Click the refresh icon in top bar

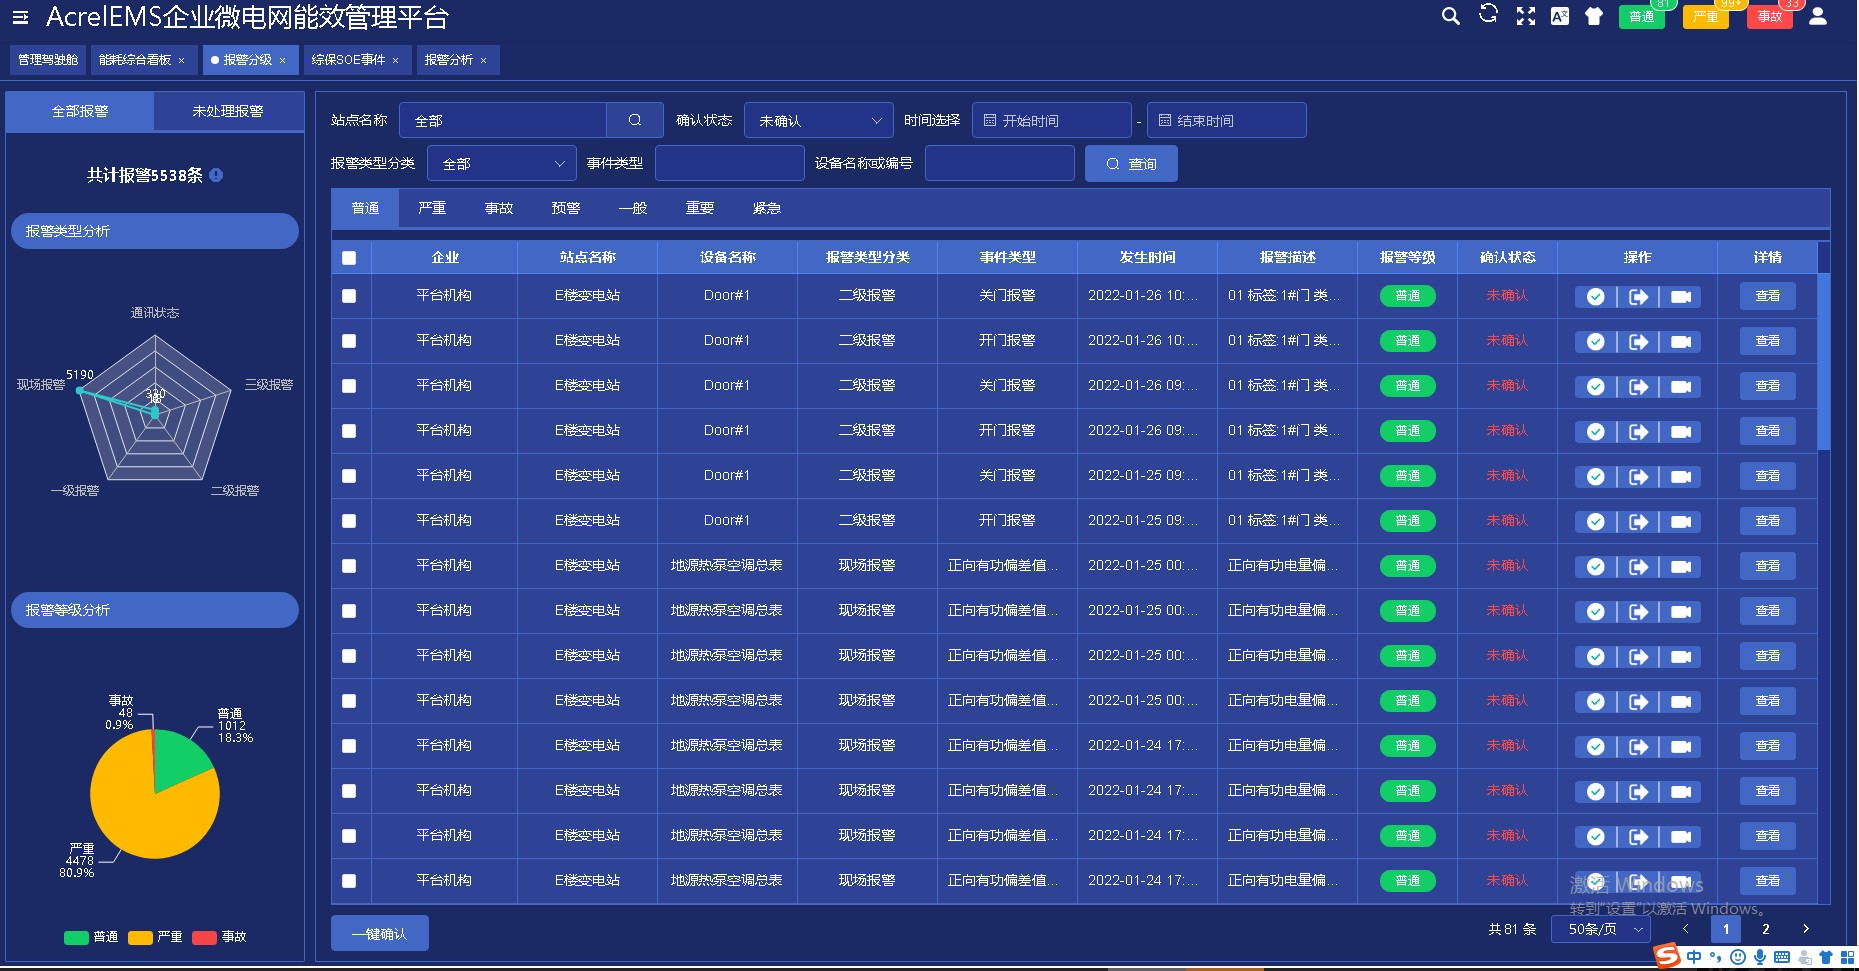coord(1488,14)
